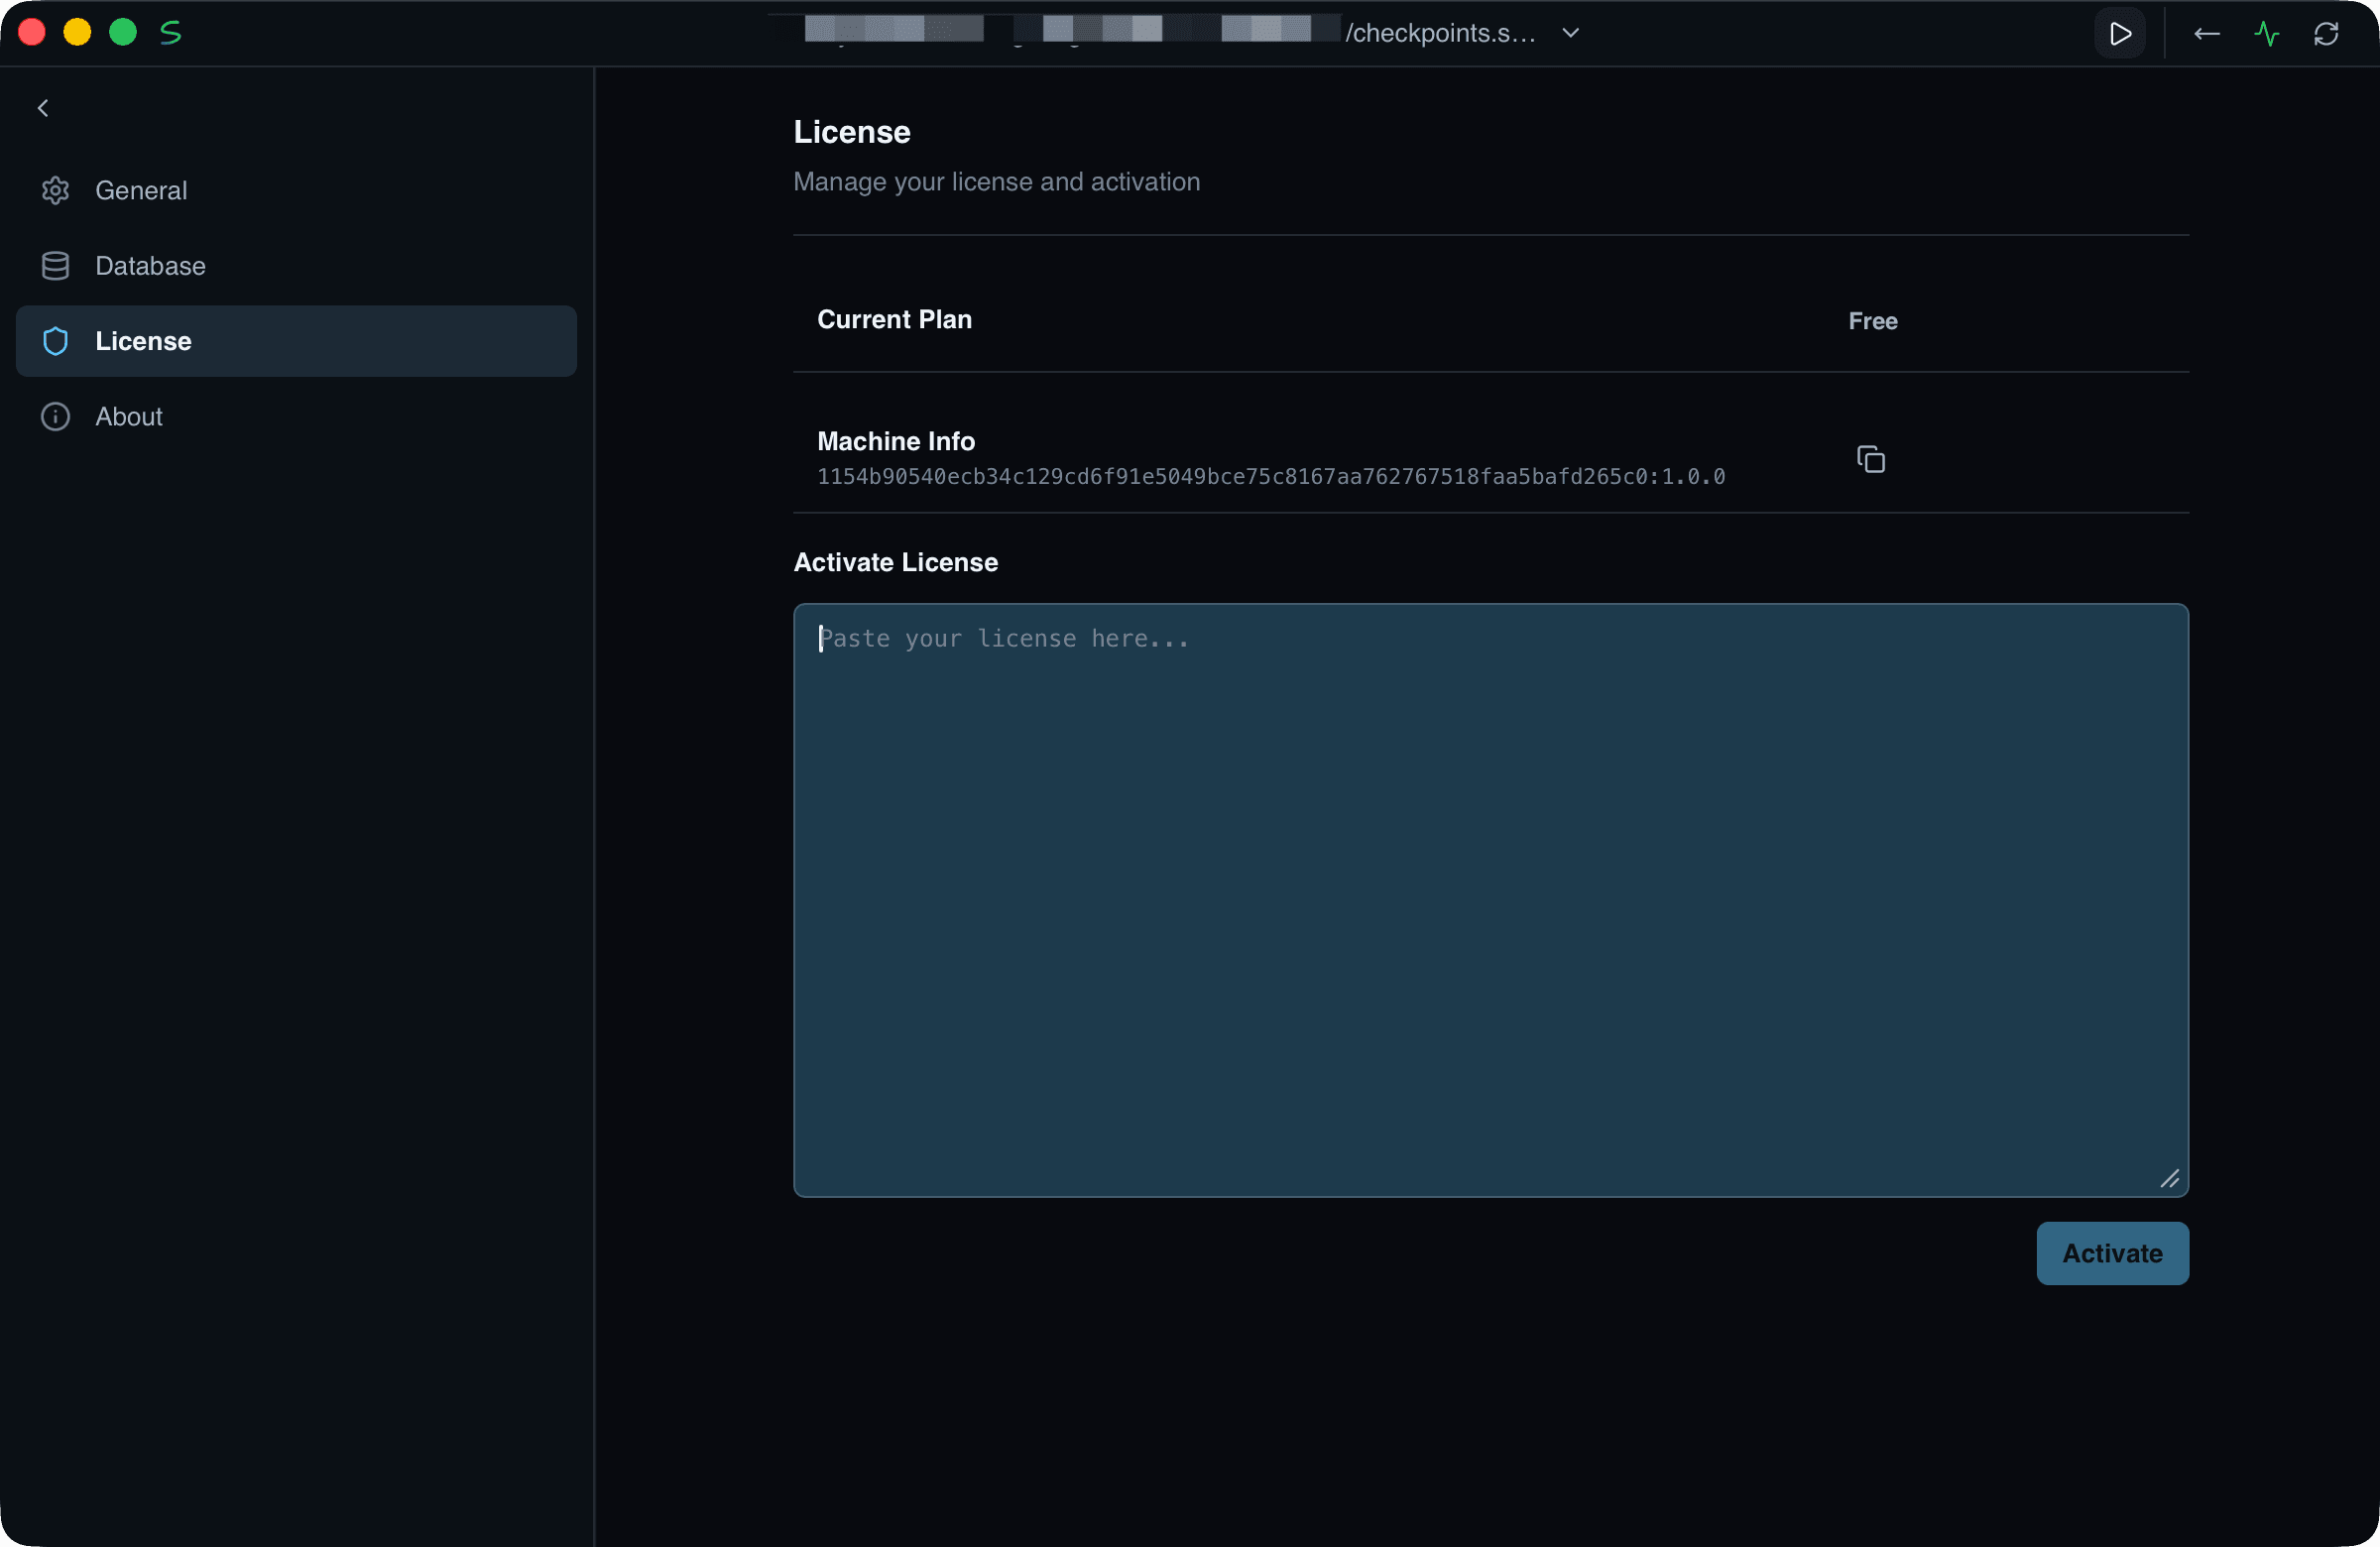Click the License page heading

tap(851, 132)
